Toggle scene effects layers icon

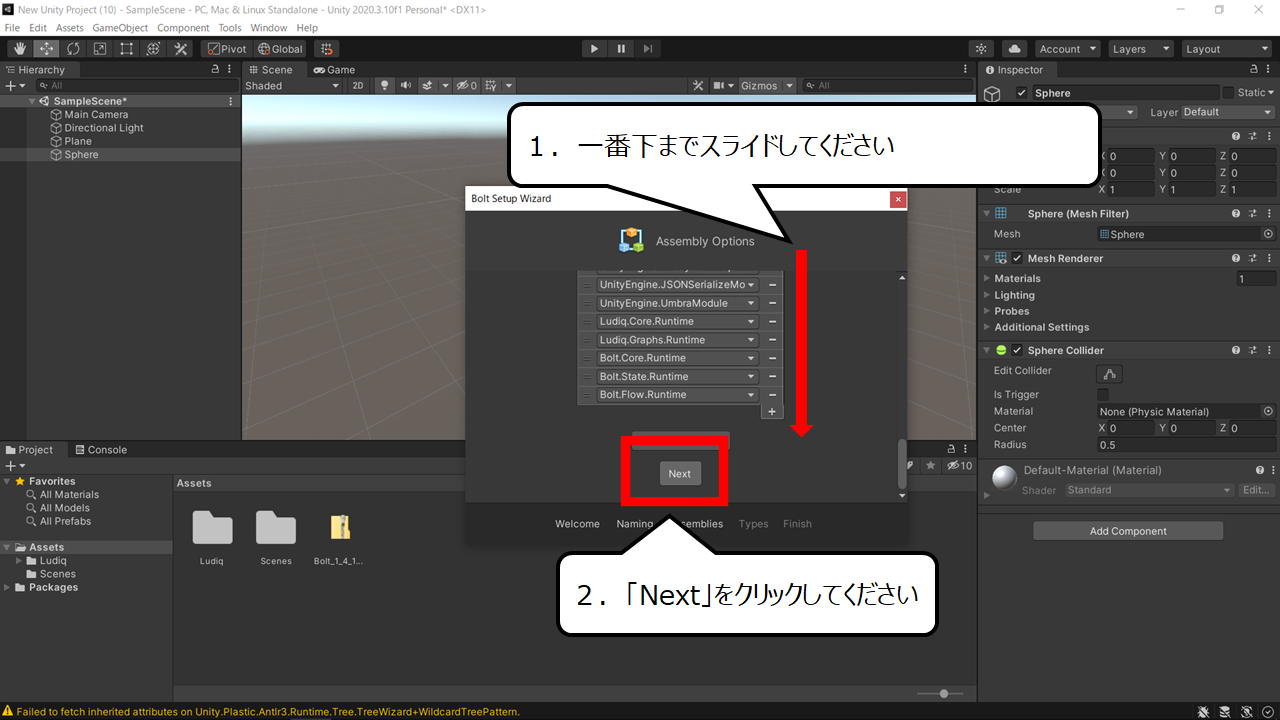[x=427, y=86]
